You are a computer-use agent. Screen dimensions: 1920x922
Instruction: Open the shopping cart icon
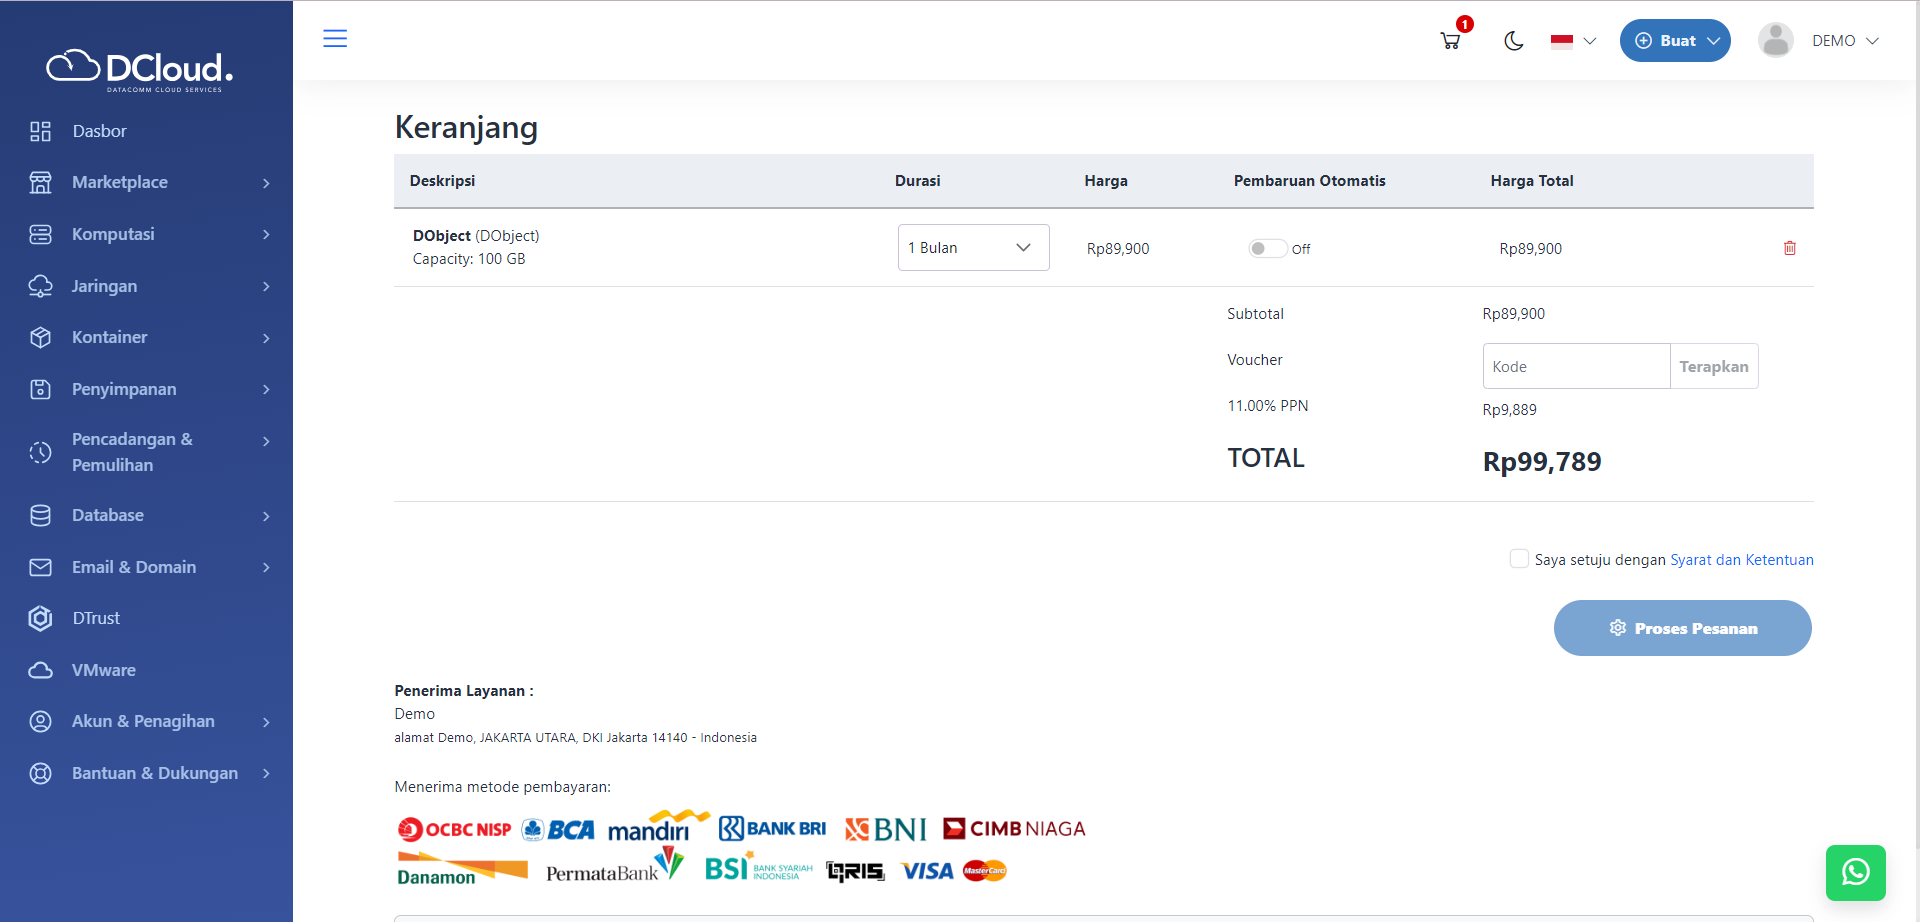(1450, 41)
